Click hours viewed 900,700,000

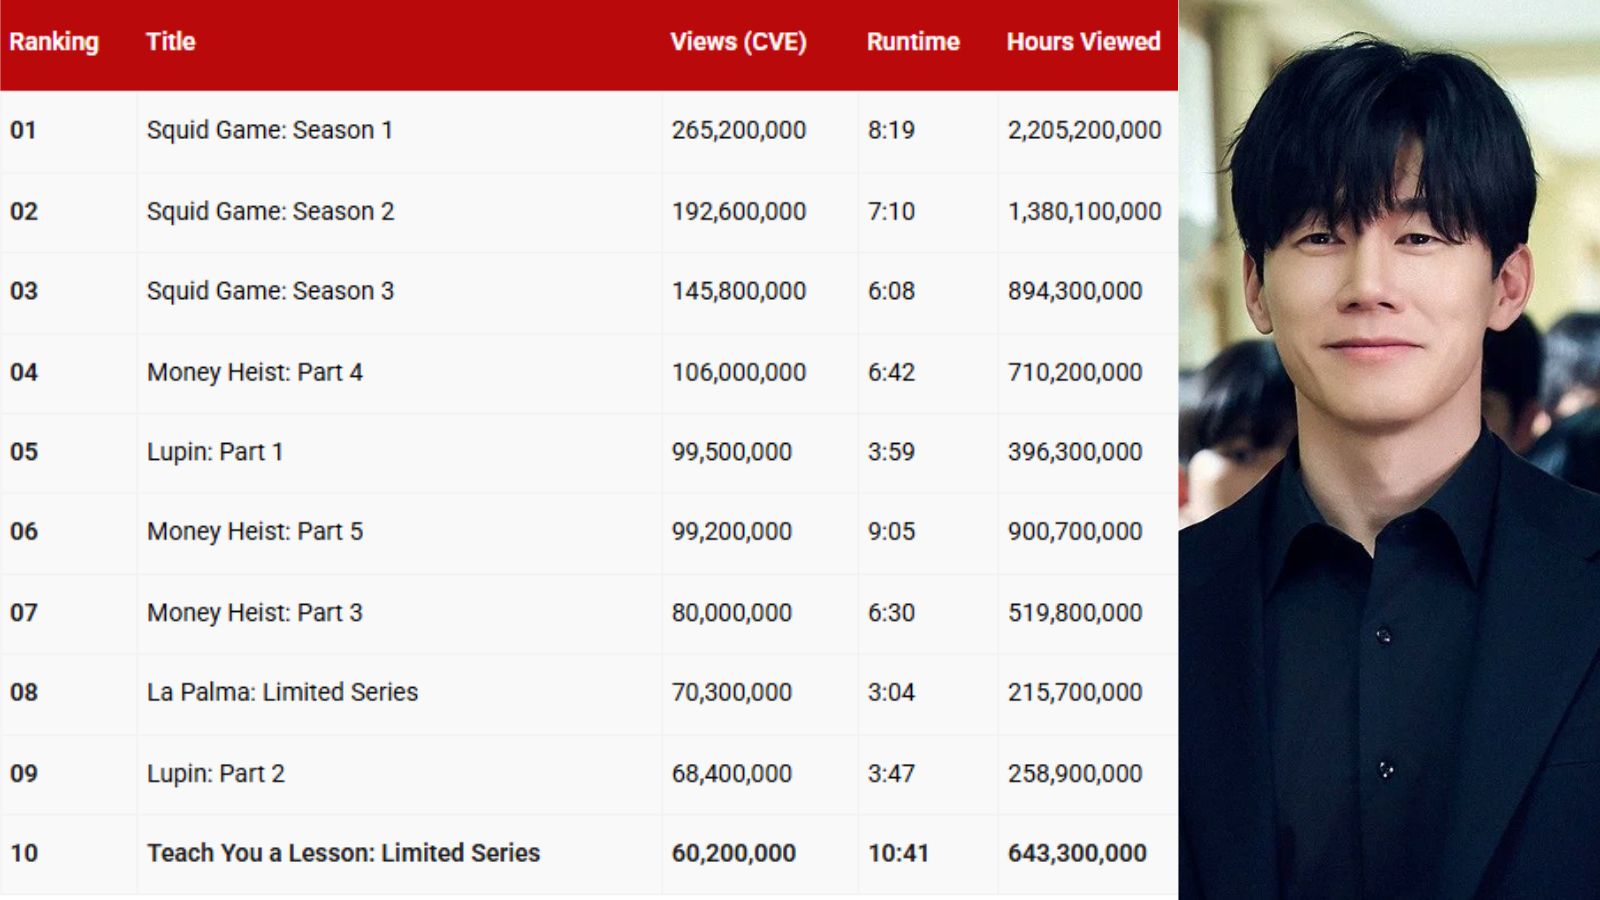[x=1075, y=532]
